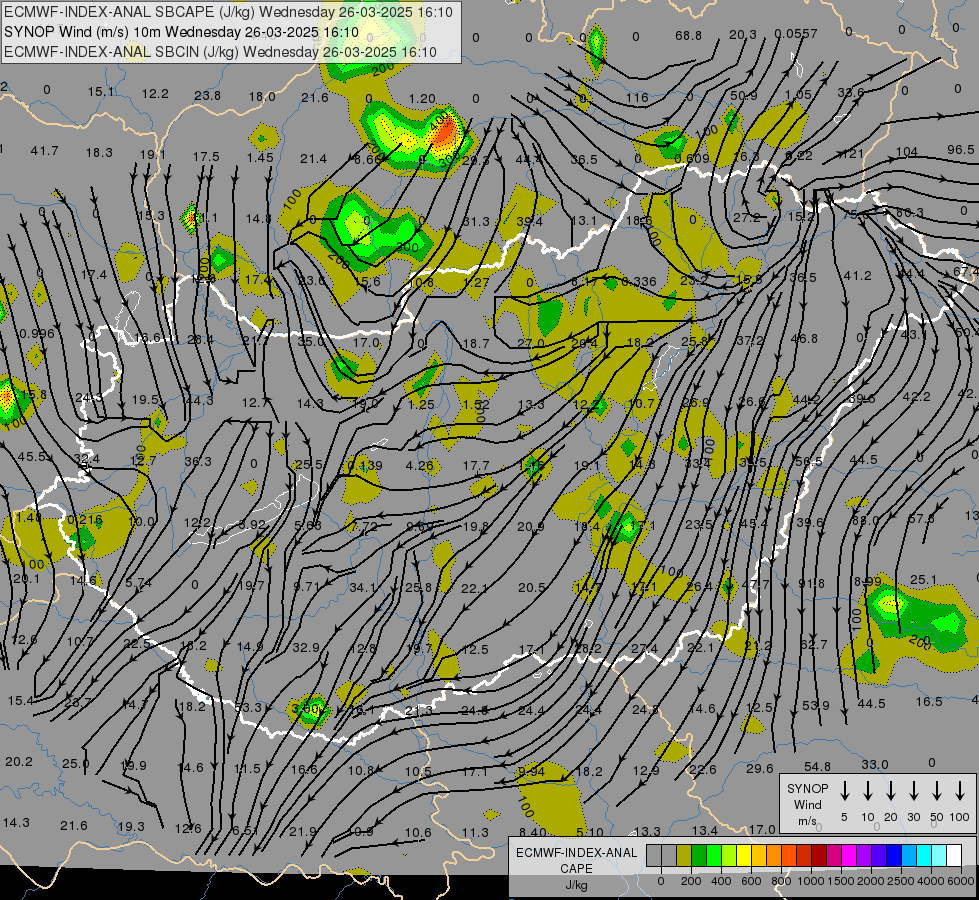Click the 0.216 value on the map
The image size is (979, 900).
[x=85, y=520]
